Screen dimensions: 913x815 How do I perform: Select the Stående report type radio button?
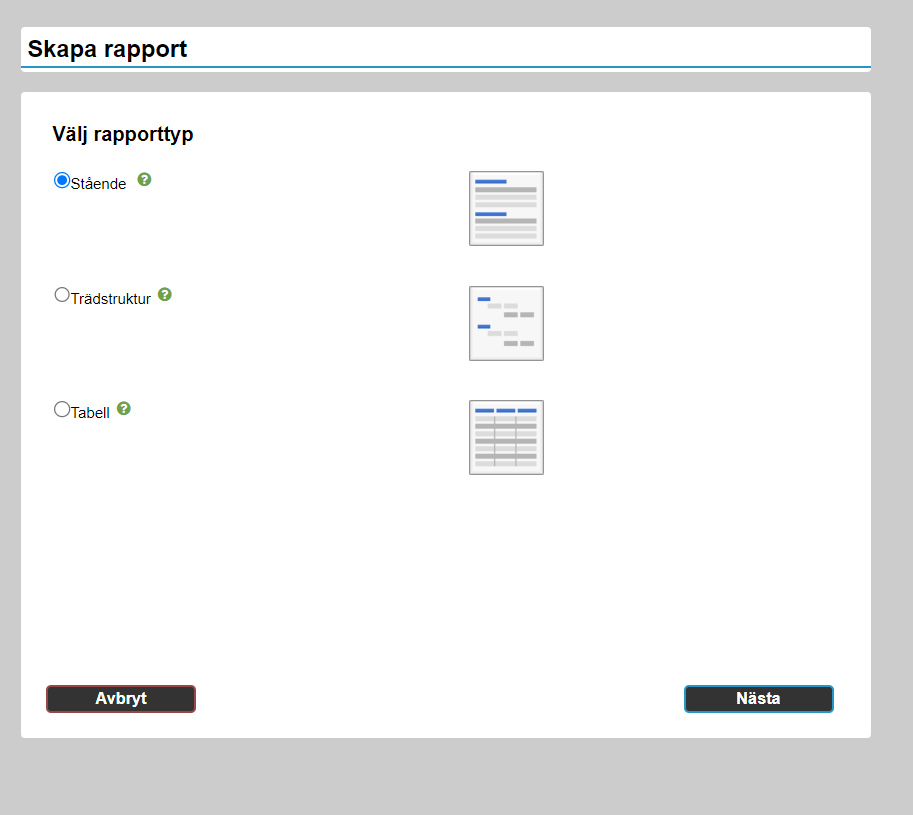tap(62, 180)
